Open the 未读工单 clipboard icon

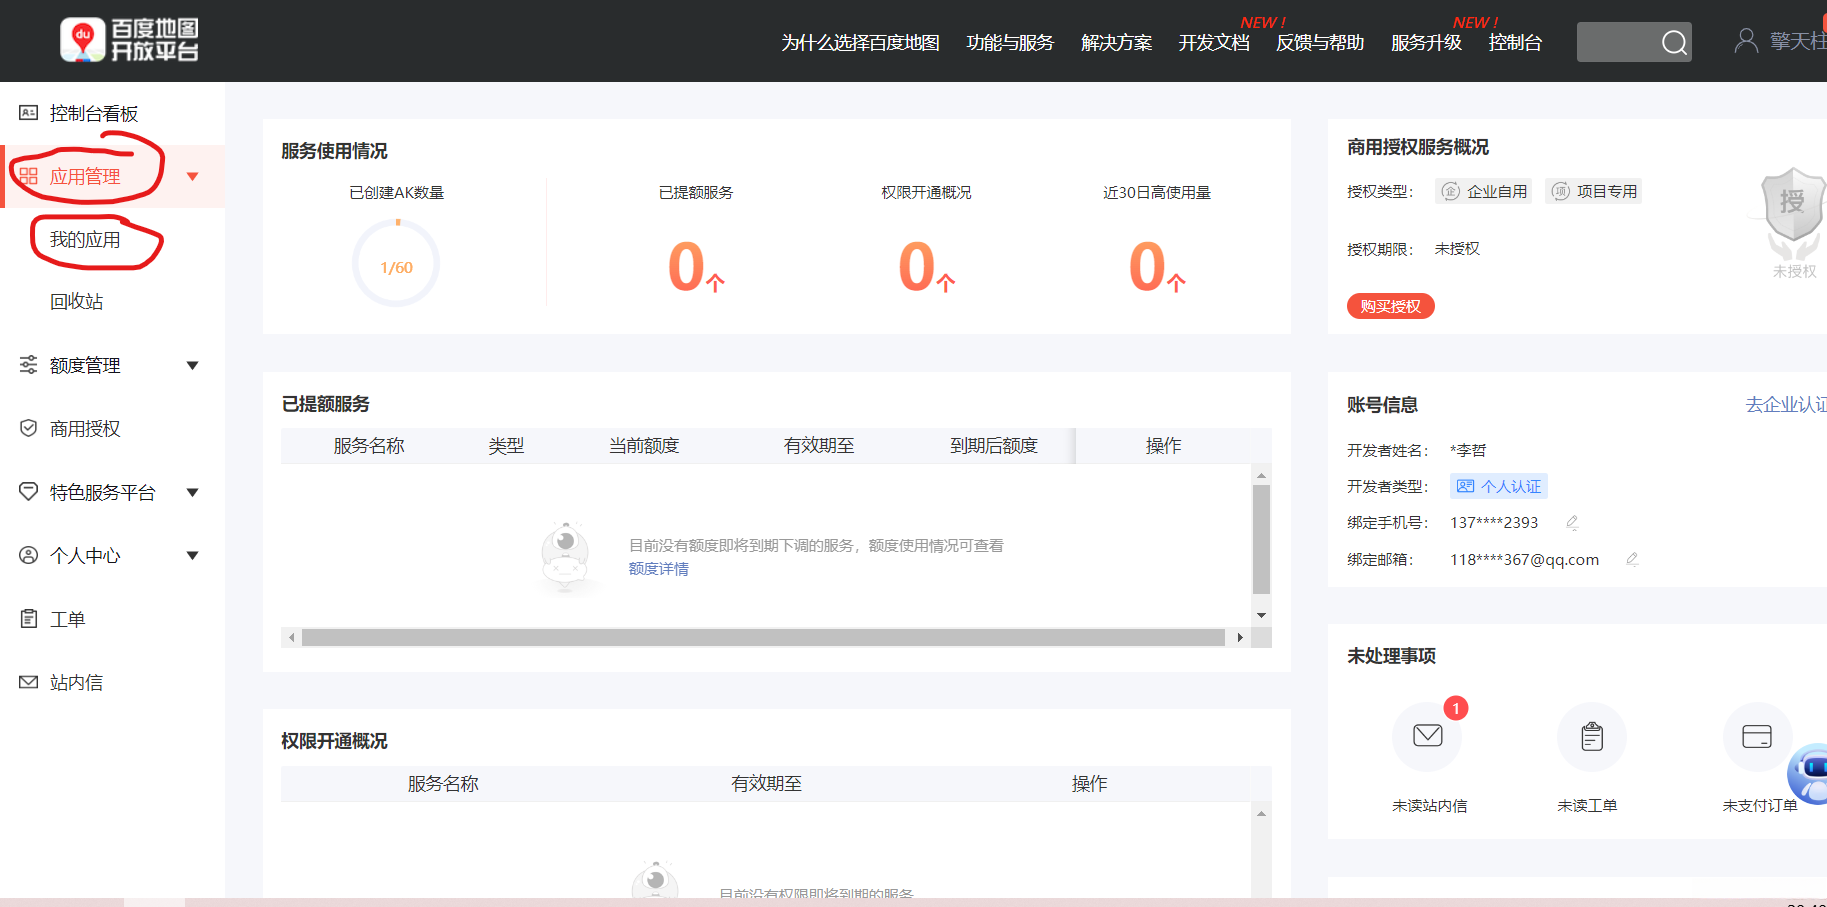click(x=1592, y=737)
